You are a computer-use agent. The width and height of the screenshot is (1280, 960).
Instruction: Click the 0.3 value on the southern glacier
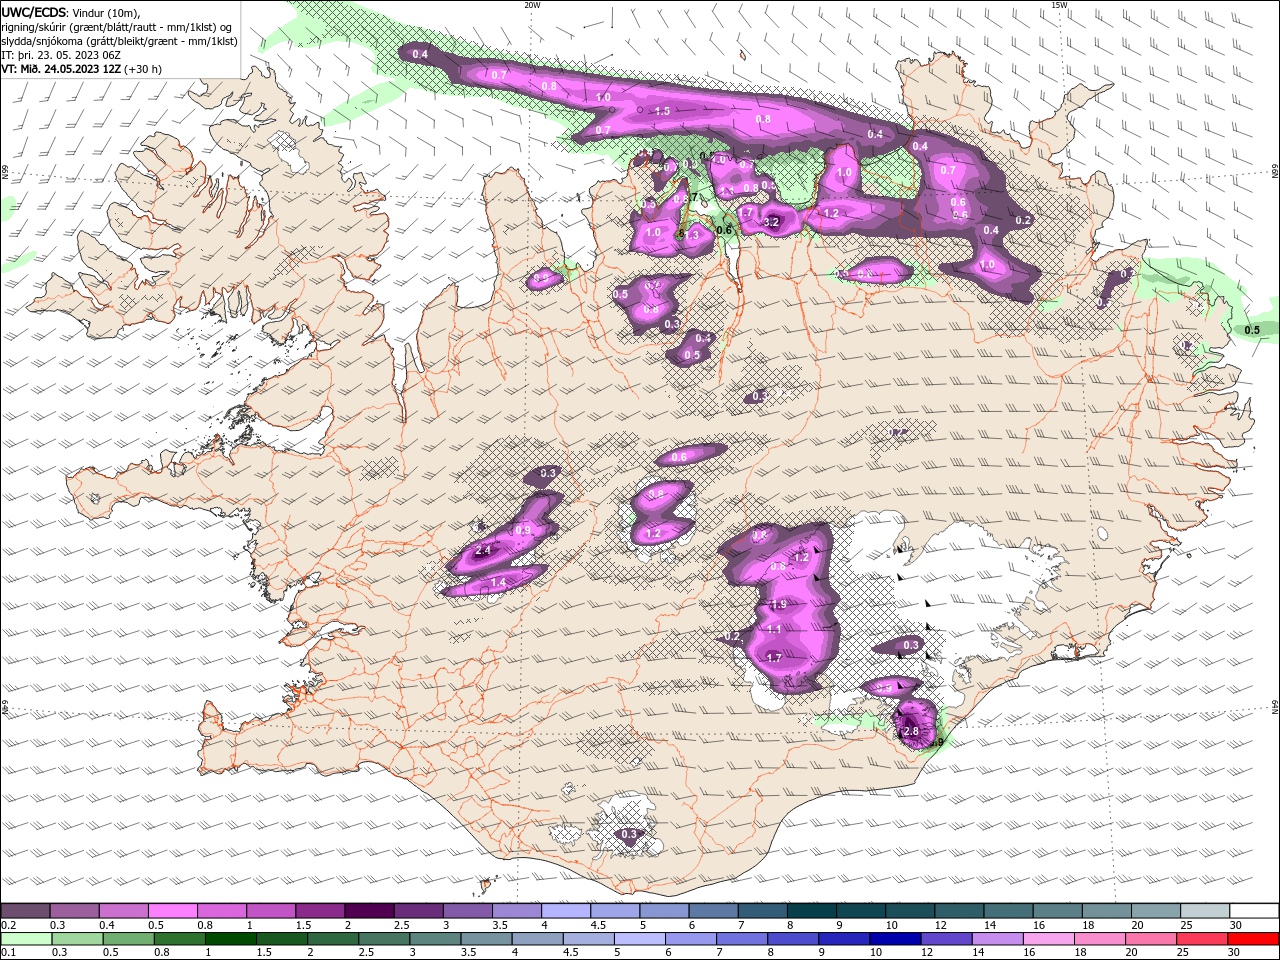coord(629,834)
